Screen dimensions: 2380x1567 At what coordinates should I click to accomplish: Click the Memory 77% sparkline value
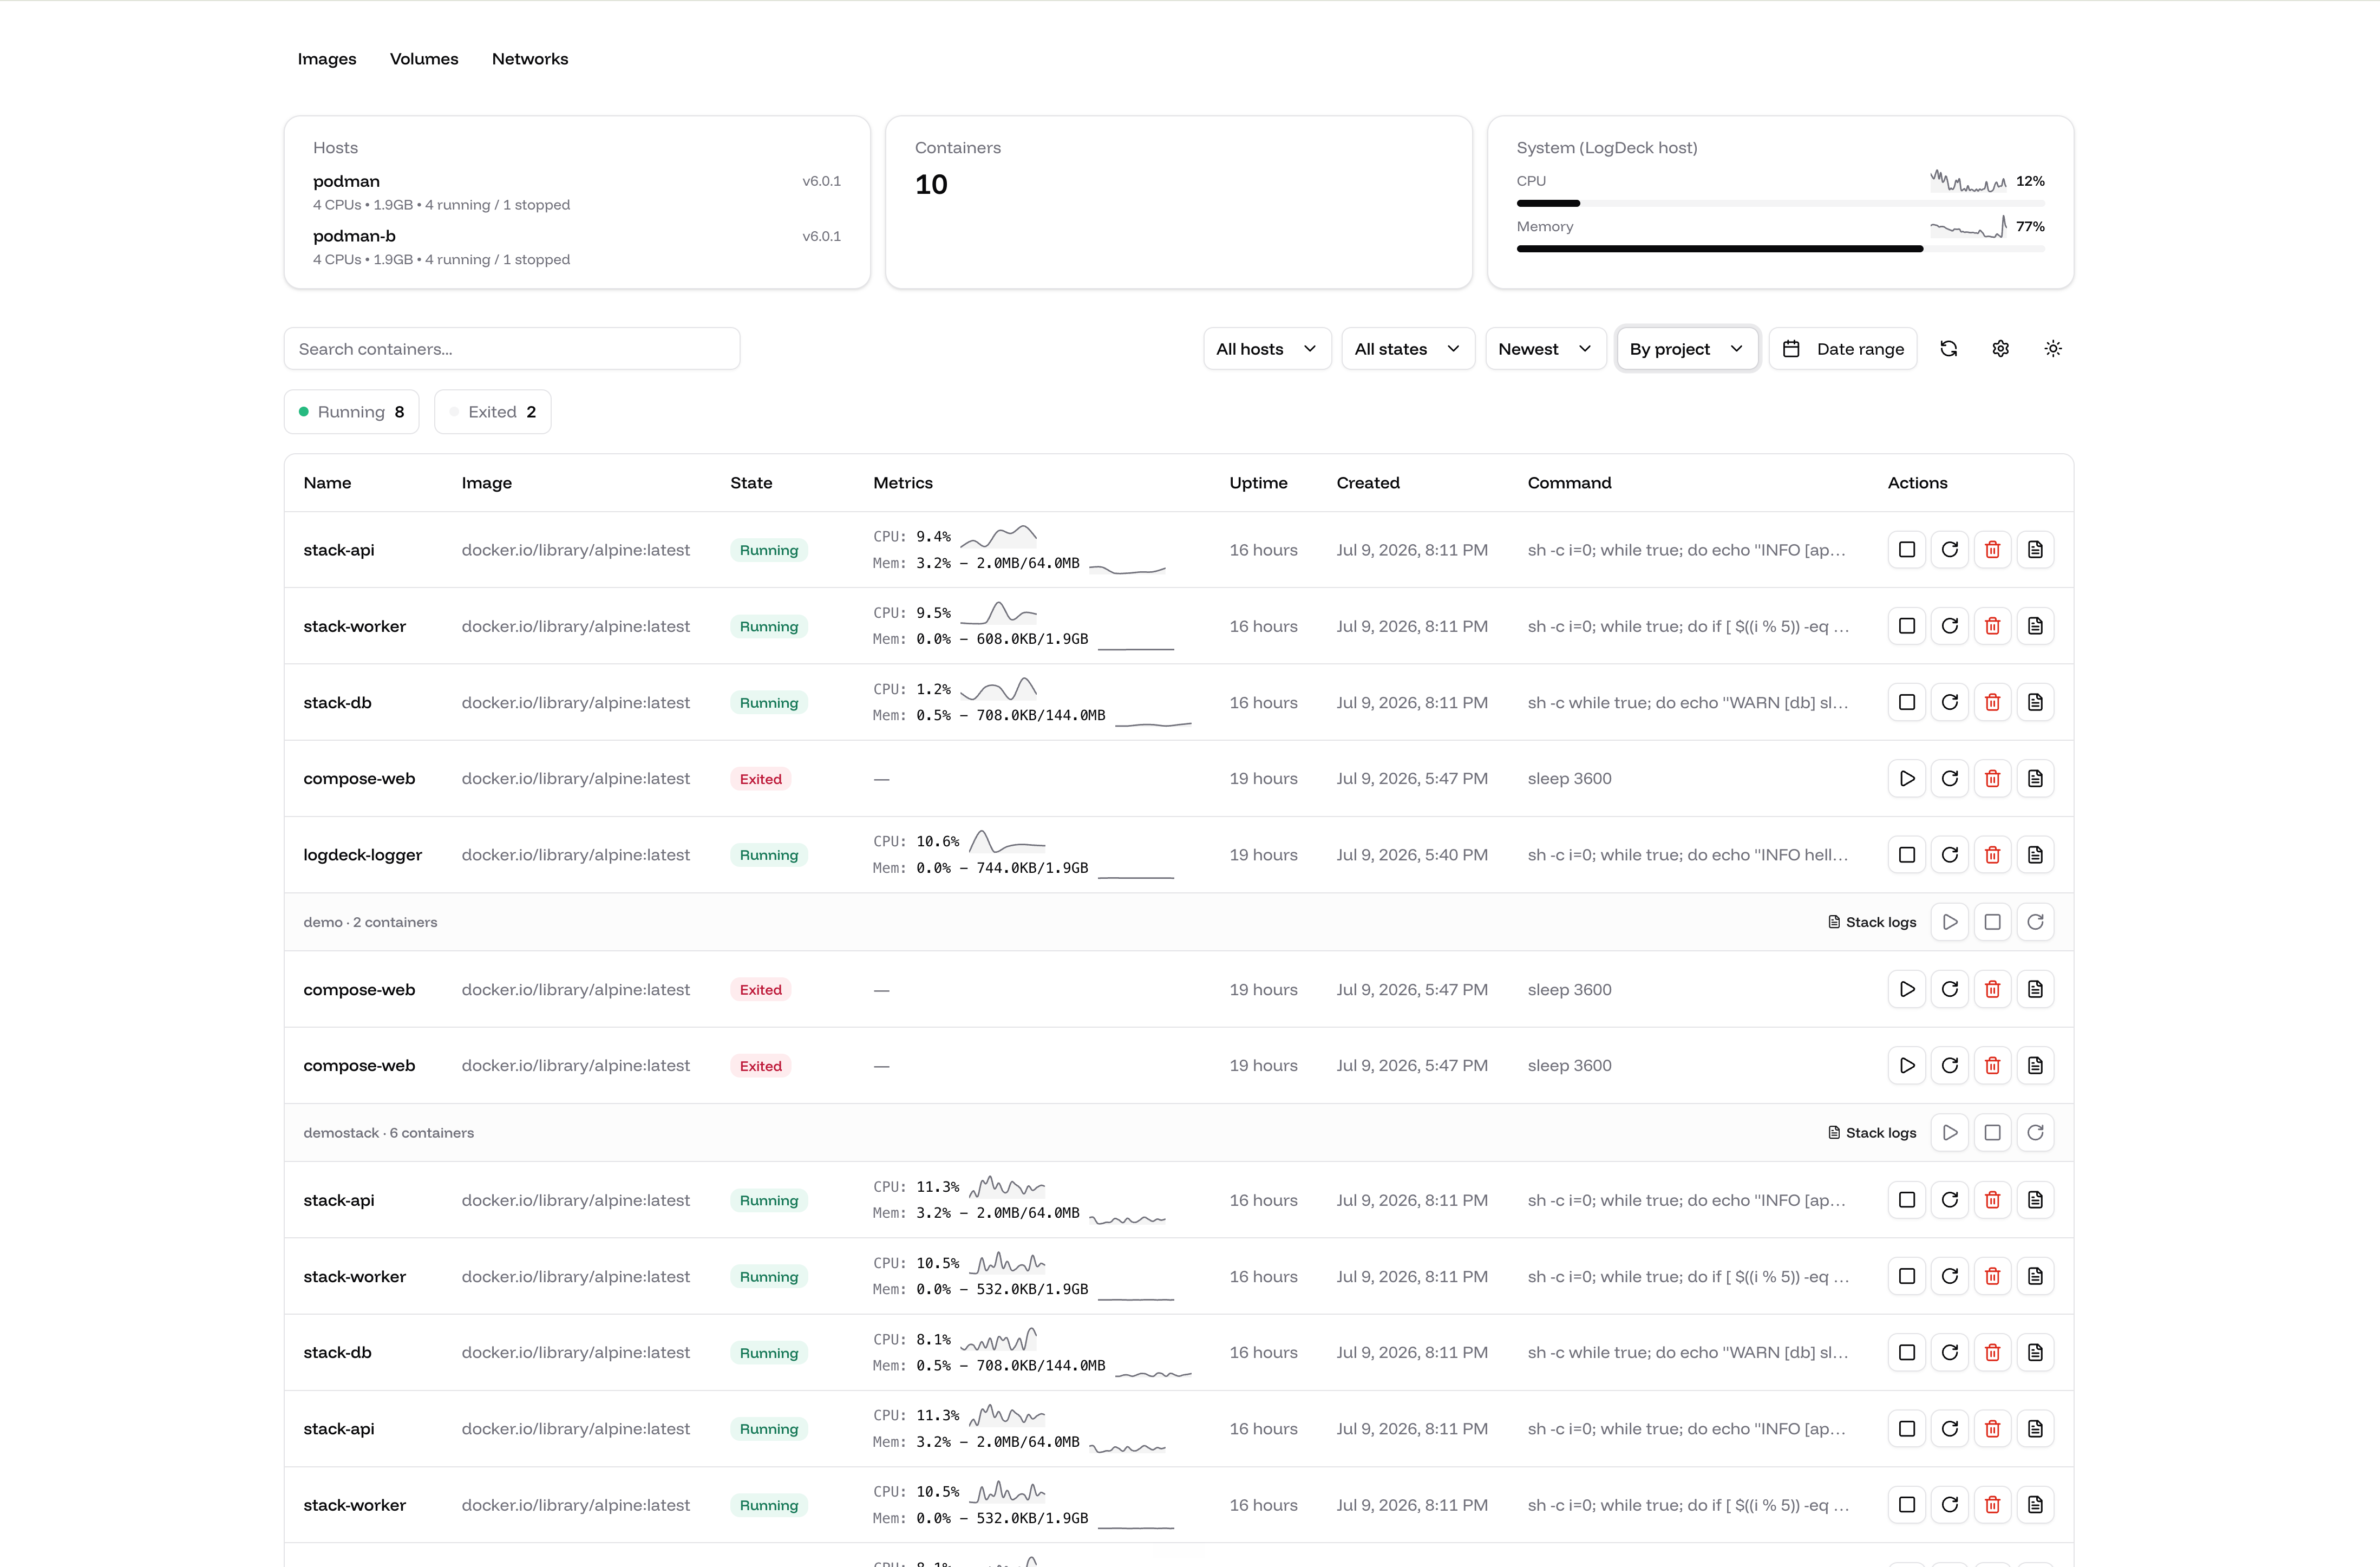[2030, 227]
